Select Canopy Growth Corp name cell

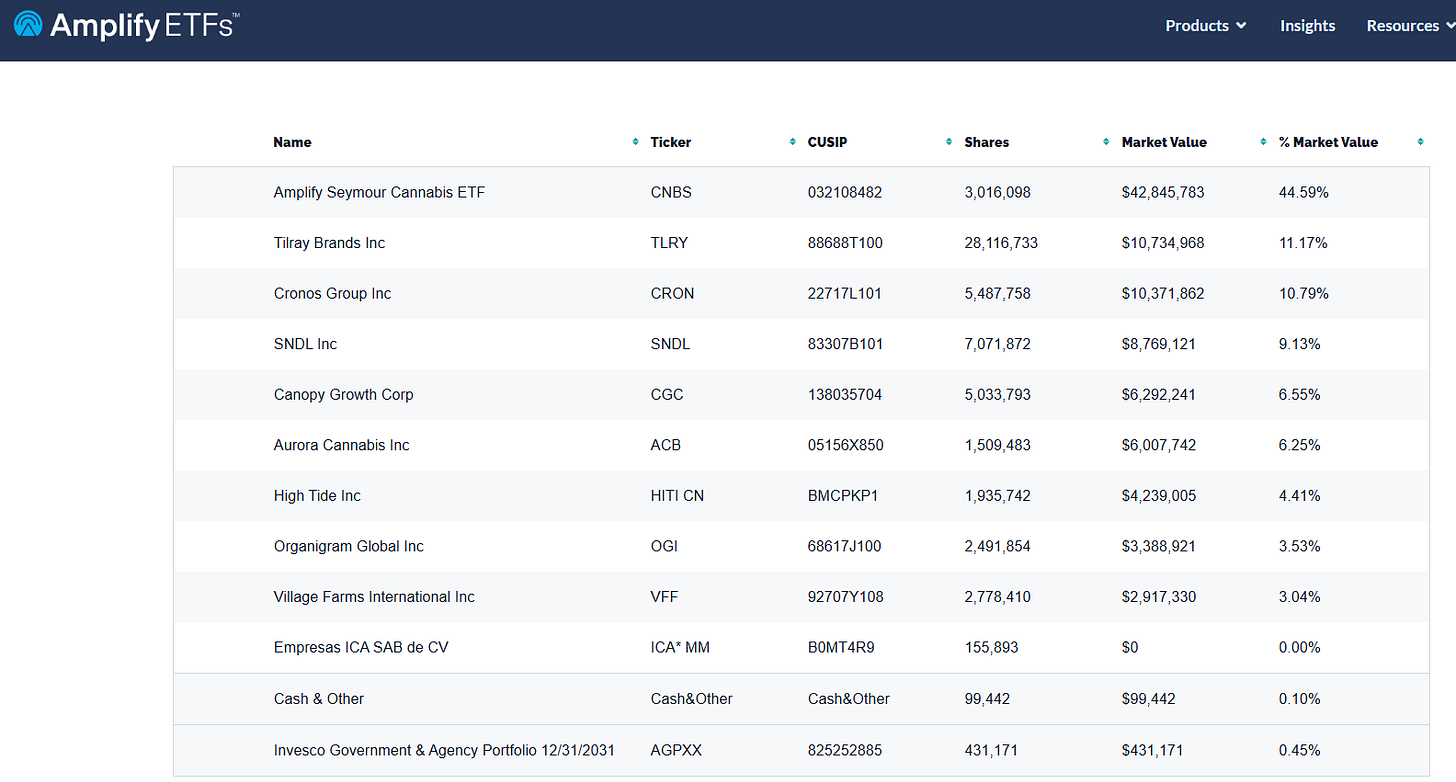pyautogui.click(x=343, y=395)
